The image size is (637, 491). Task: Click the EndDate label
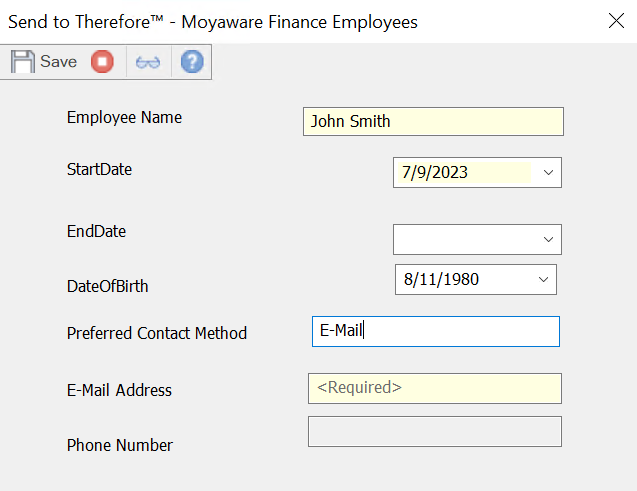pos(97,231)
